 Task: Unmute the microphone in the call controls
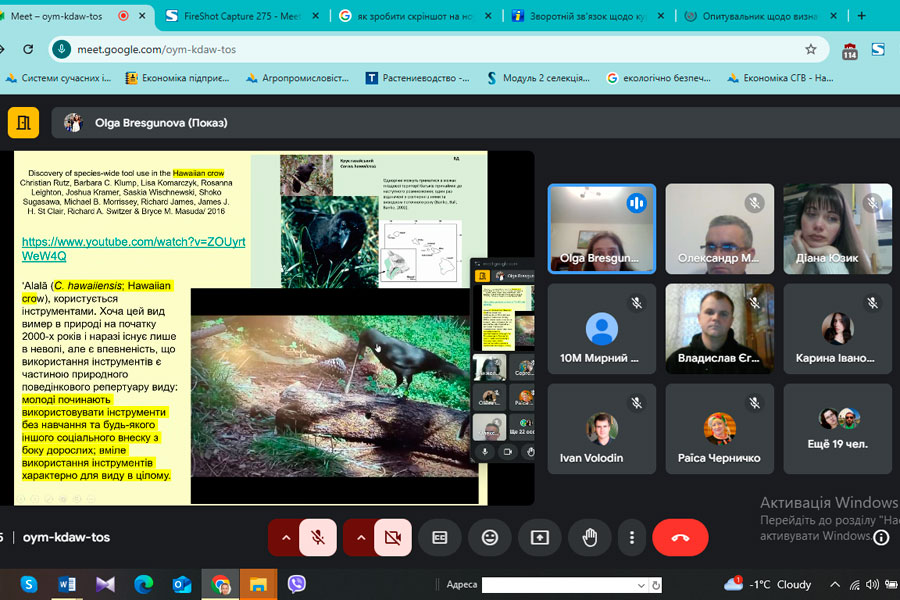pyautogui.click(x=318, y=537)
